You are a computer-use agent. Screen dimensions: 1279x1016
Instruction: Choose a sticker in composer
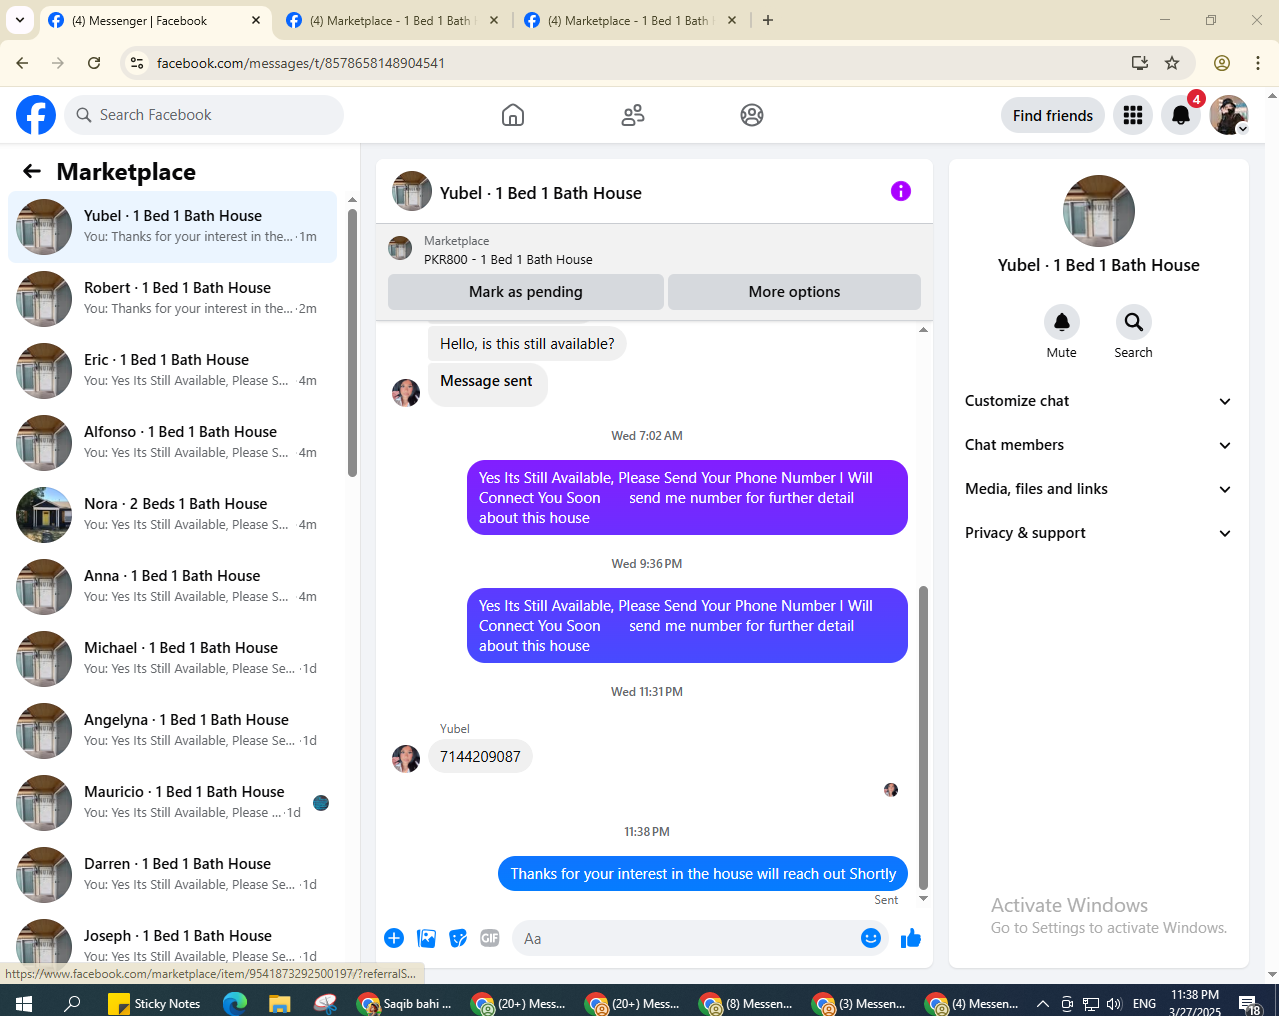click(x=458, y=938)
